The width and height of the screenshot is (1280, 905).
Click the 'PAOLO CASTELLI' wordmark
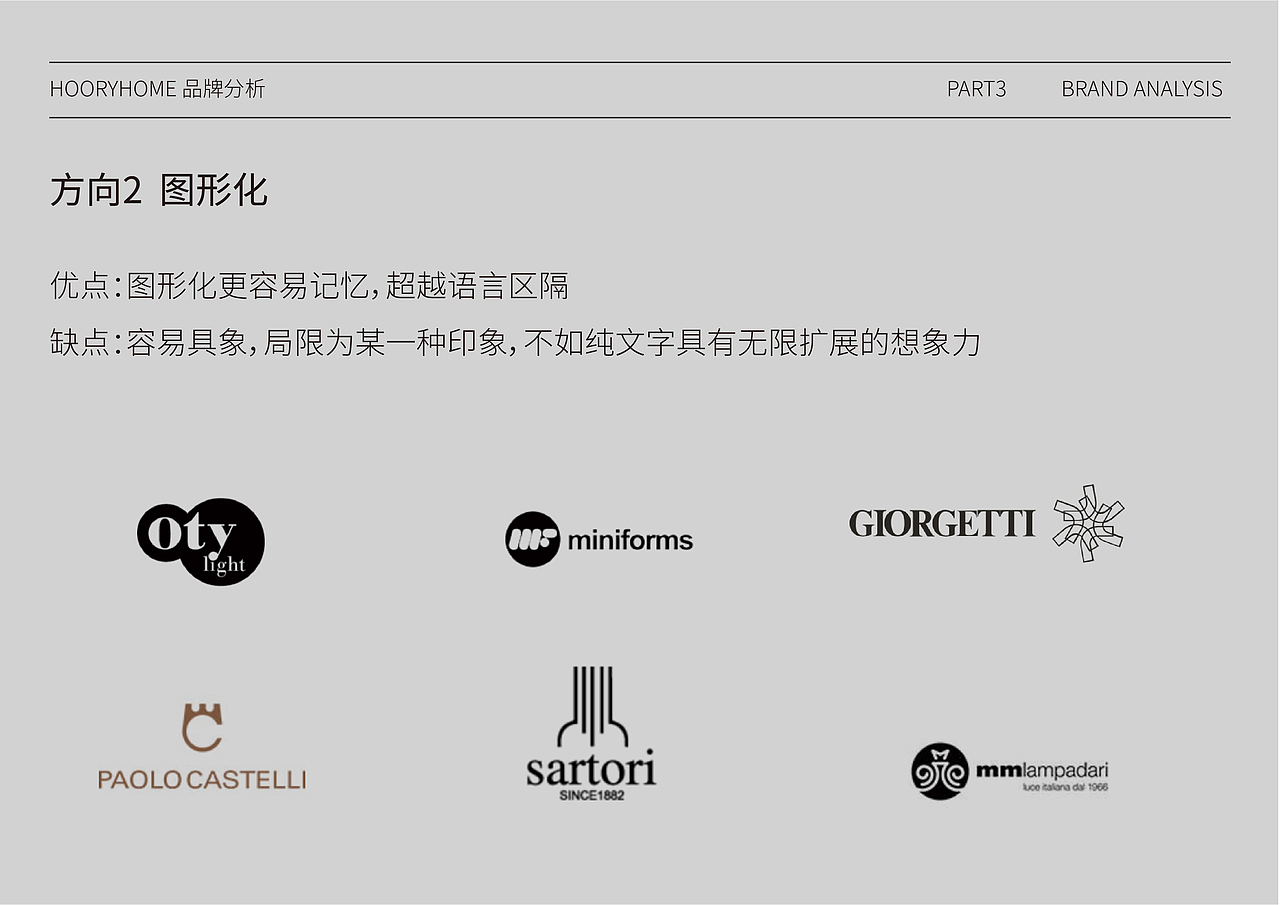[202, 779]
